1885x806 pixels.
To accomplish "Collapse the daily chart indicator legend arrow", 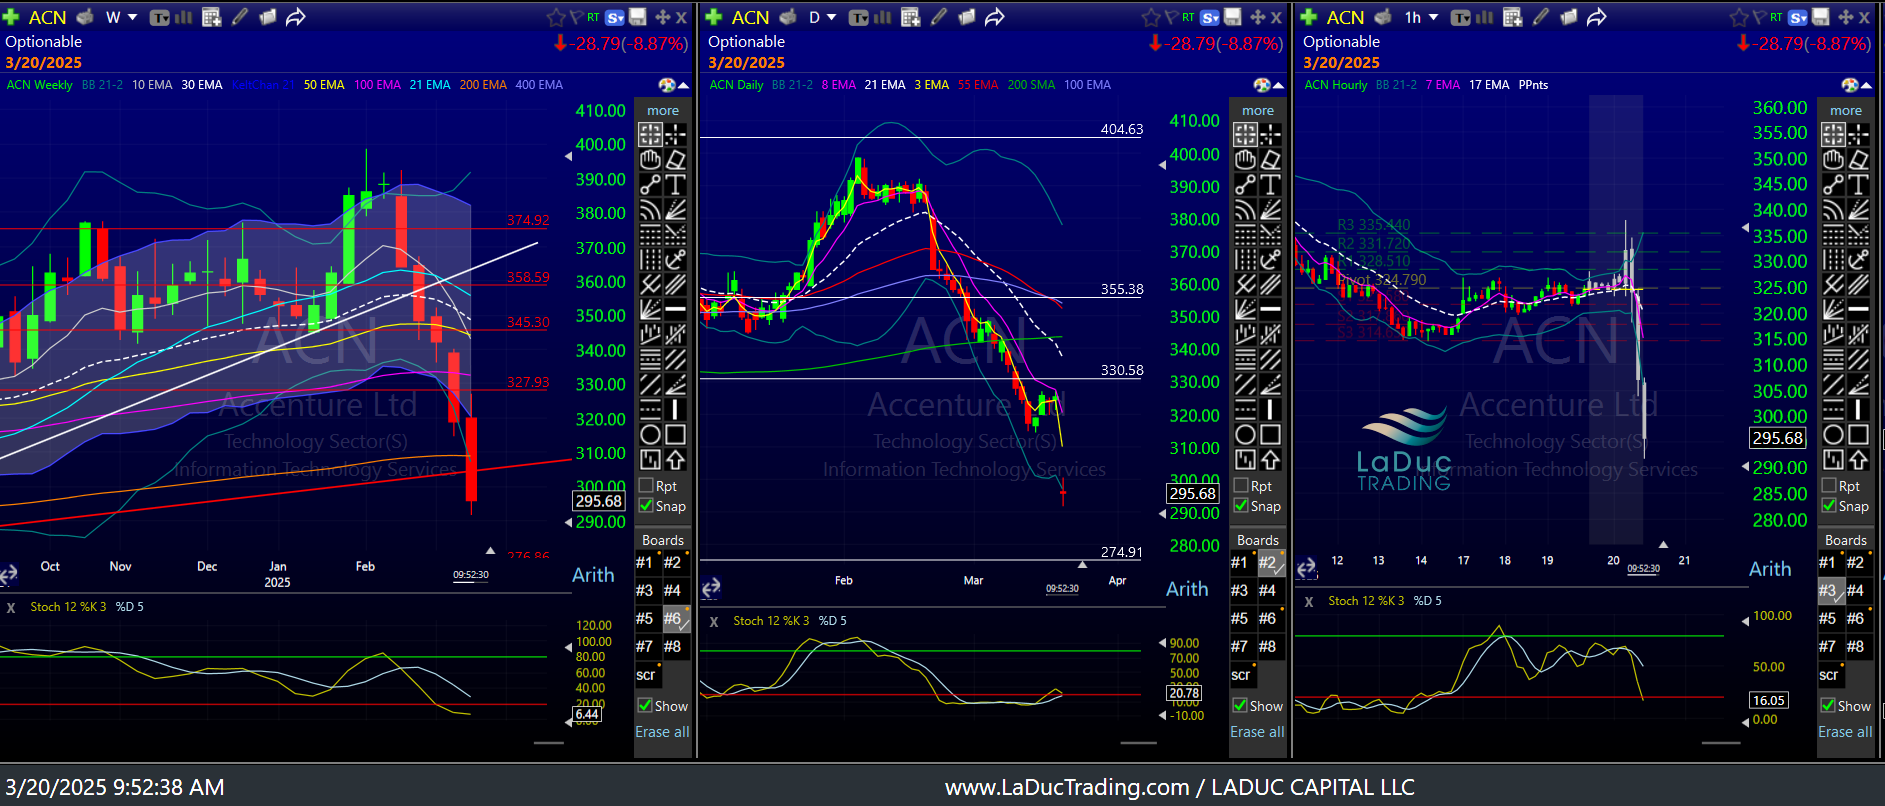I will pos(1278,85).
